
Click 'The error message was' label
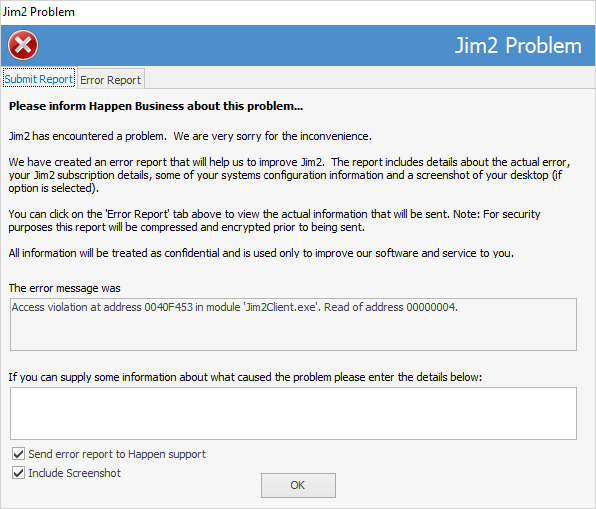(x=65, y=288)
